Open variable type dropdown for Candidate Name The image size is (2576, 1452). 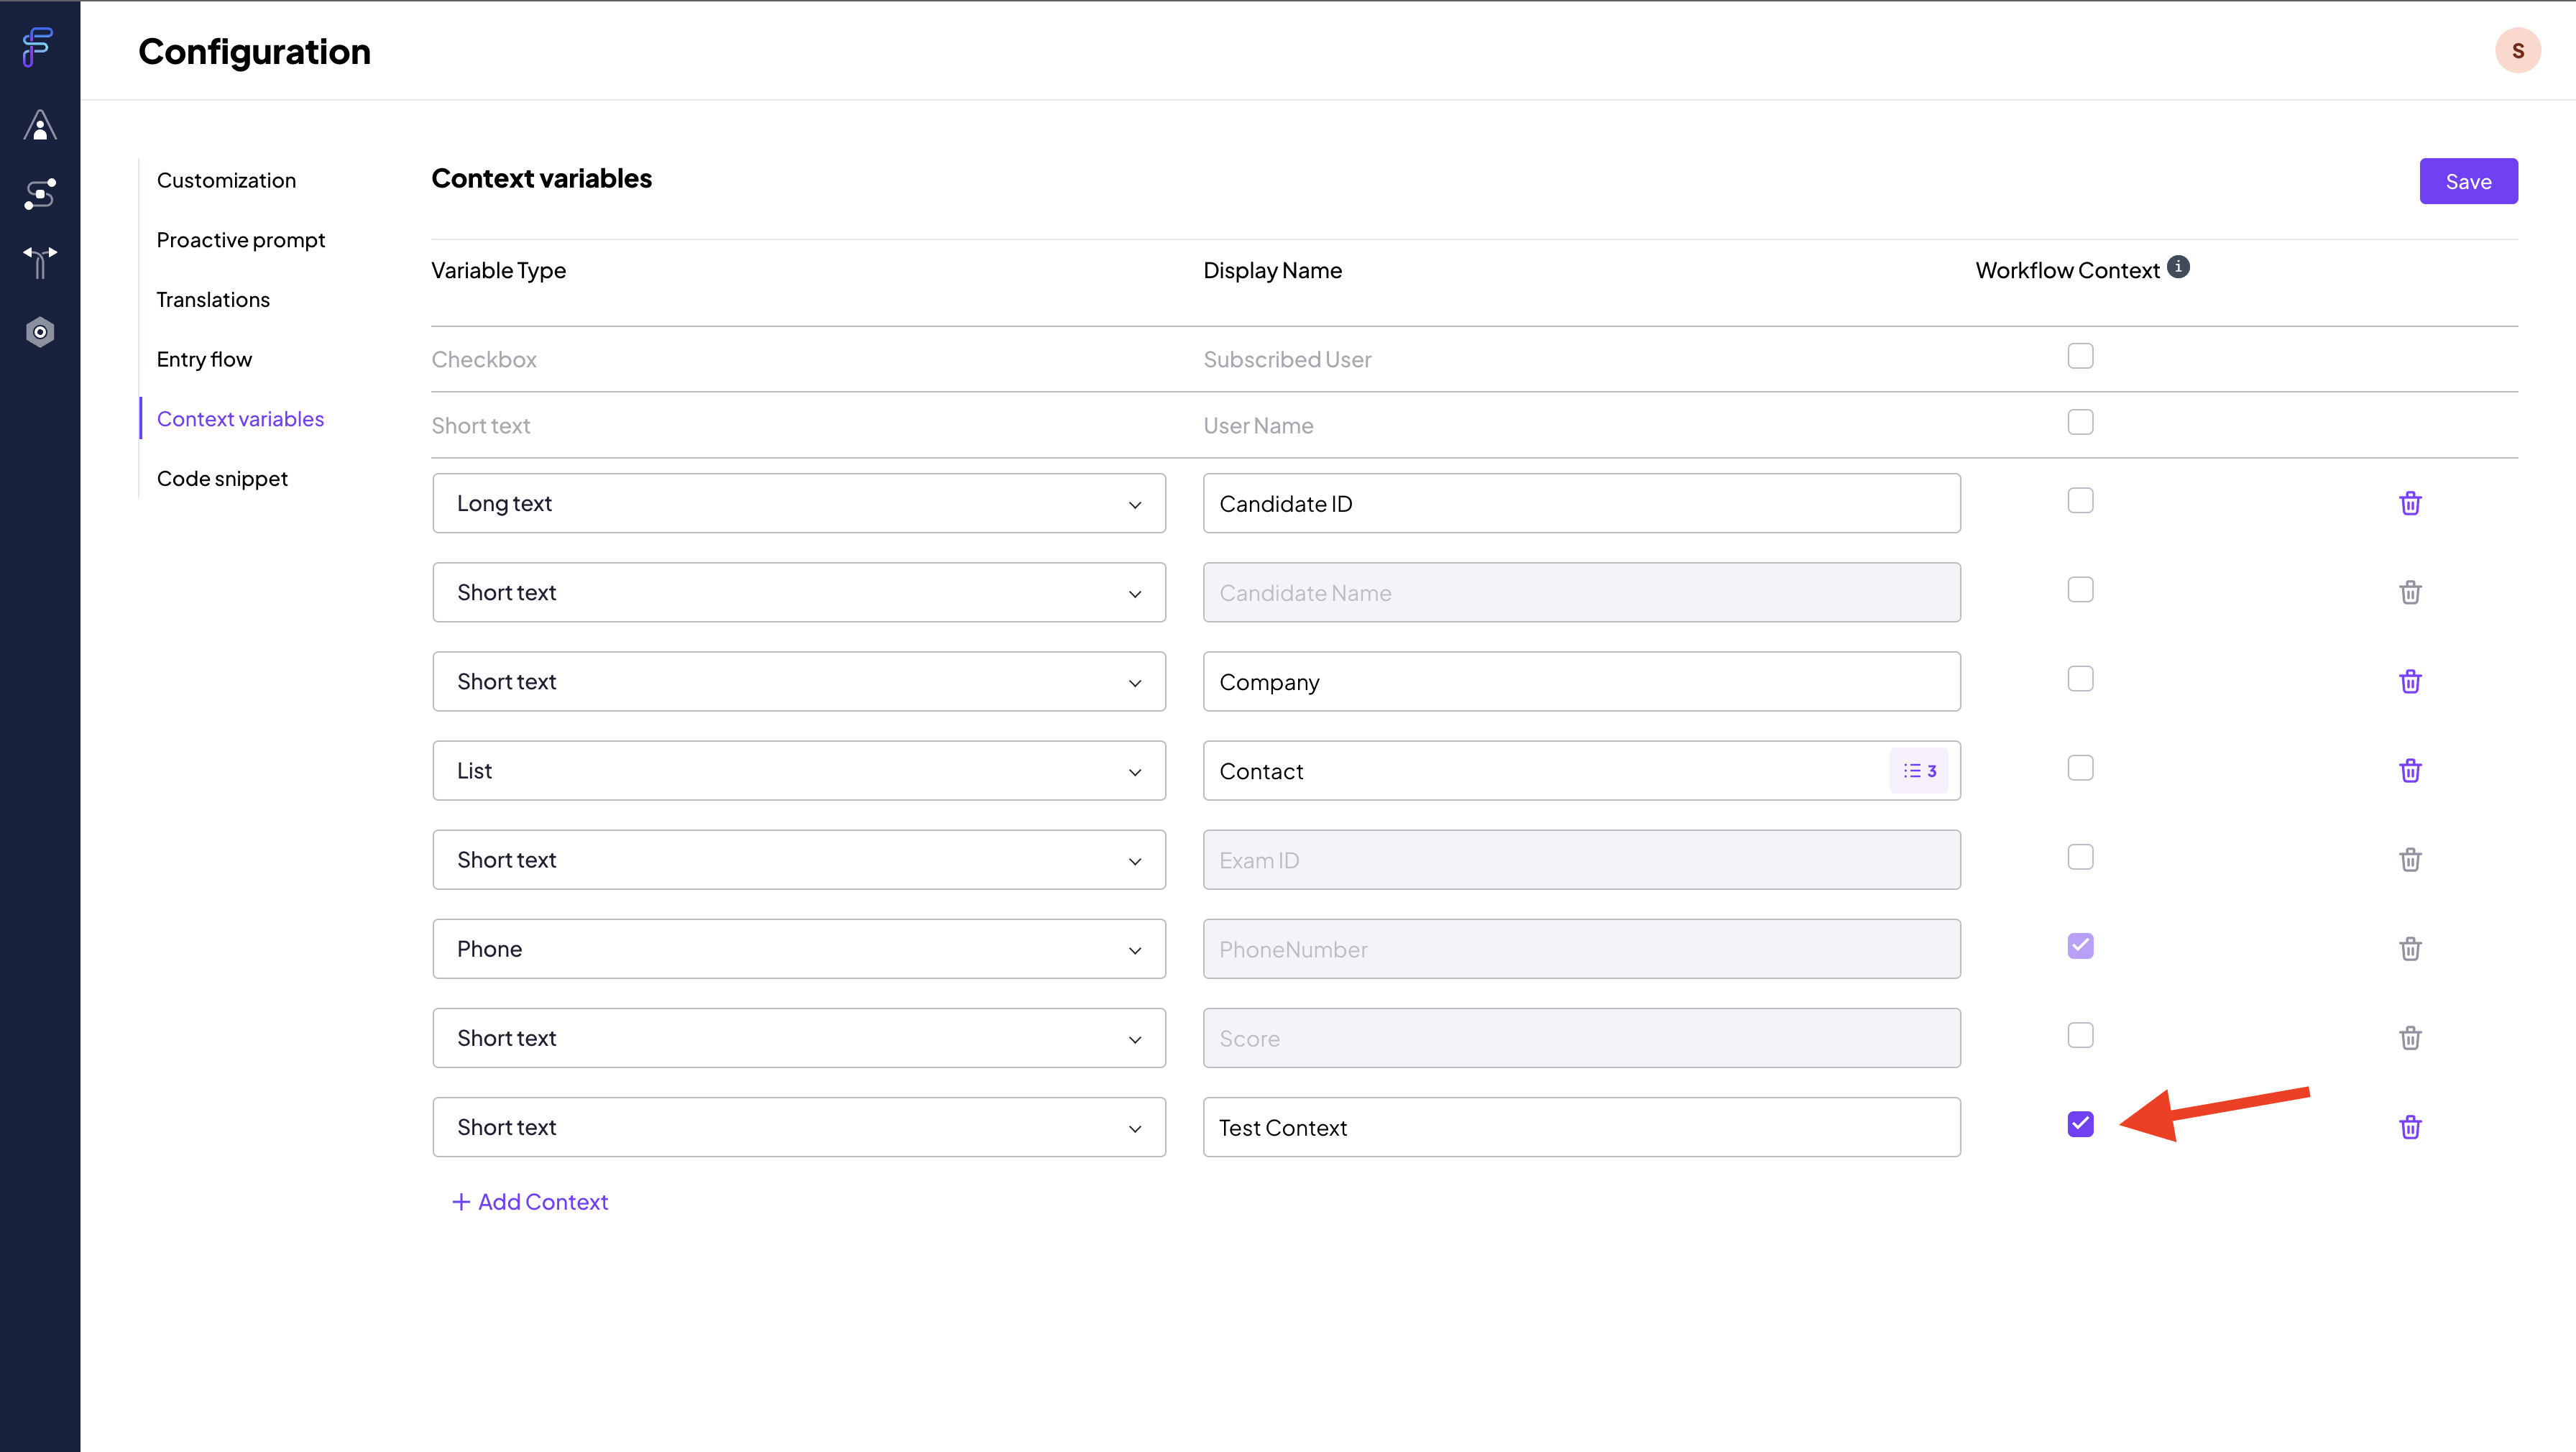(x=799, y=592)
